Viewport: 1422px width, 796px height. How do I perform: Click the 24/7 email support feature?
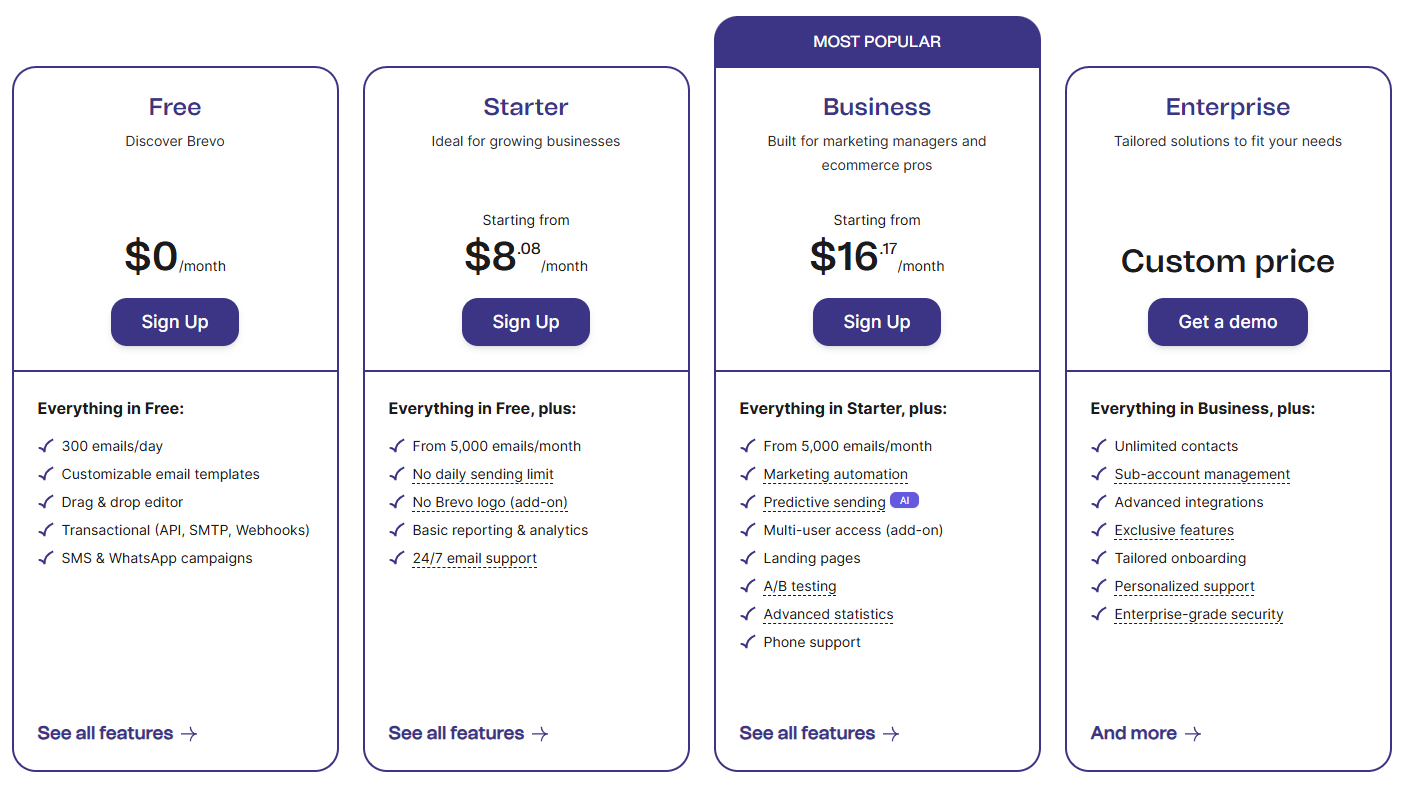click(474, 558)
